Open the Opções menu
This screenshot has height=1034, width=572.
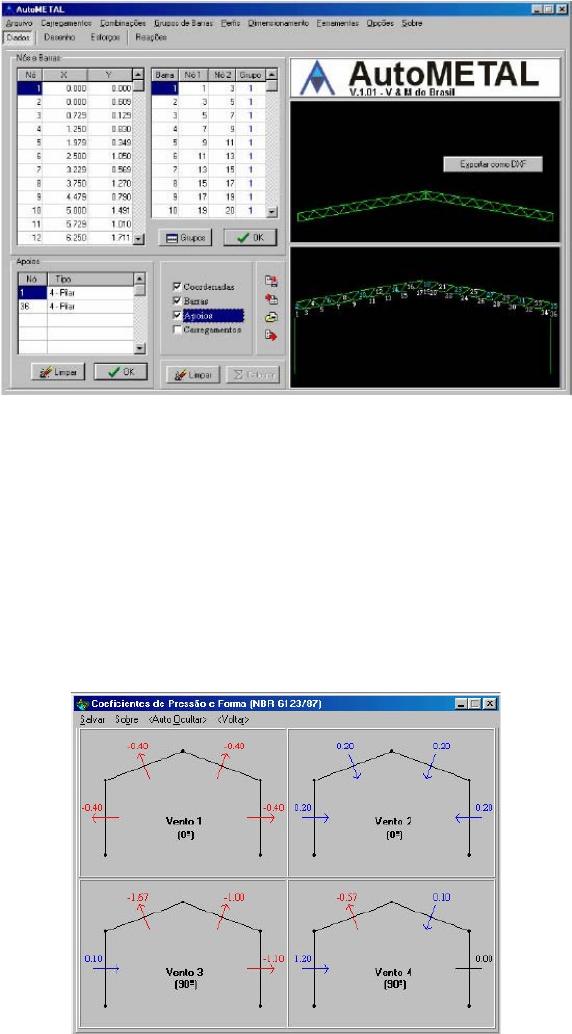tap(379, 23)
